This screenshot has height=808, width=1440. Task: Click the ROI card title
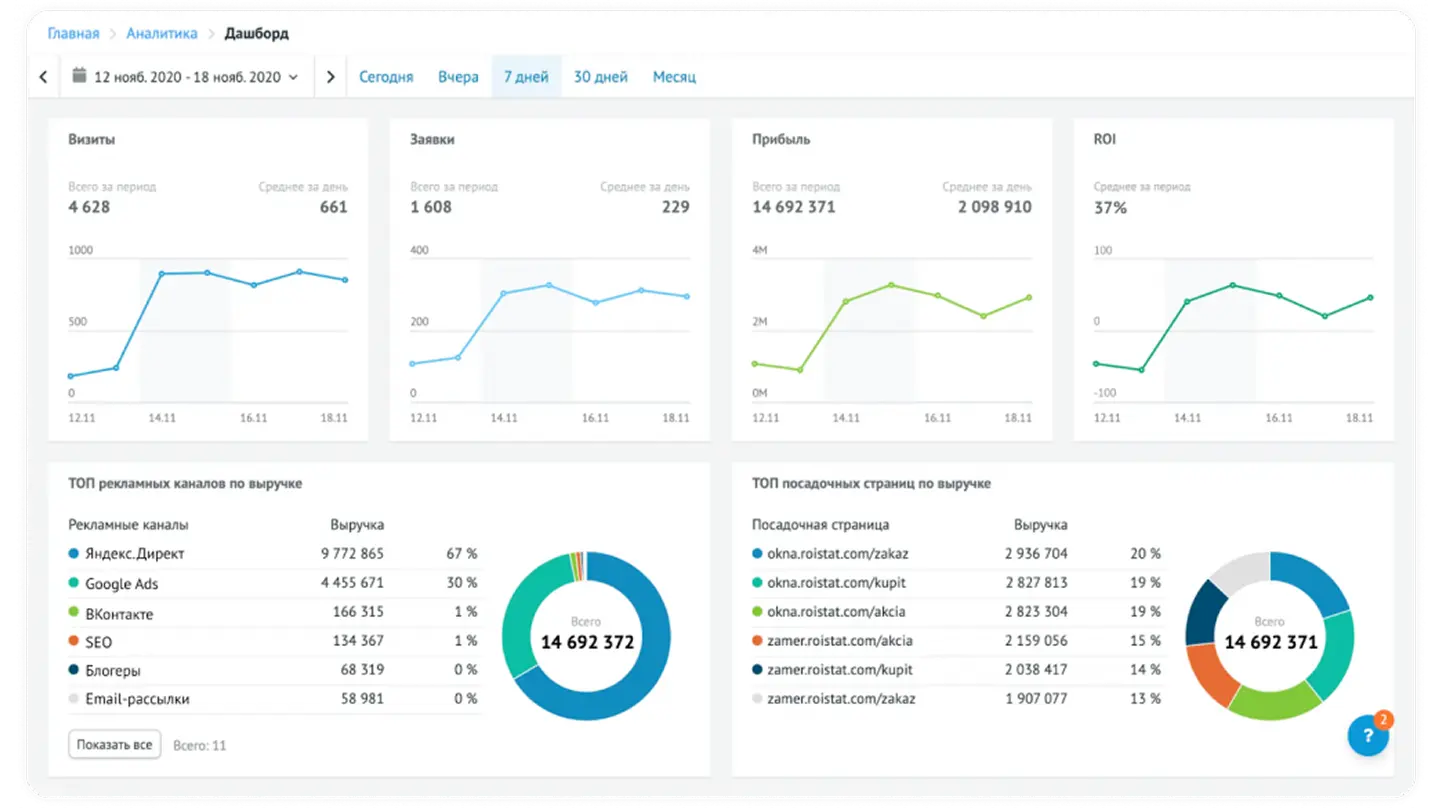click(x=1105, y=139)
